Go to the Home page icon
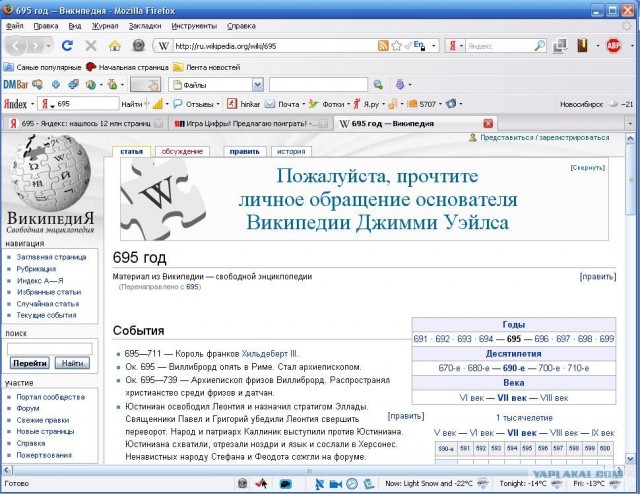Viewport: 640px width, 494px height. 115,46
